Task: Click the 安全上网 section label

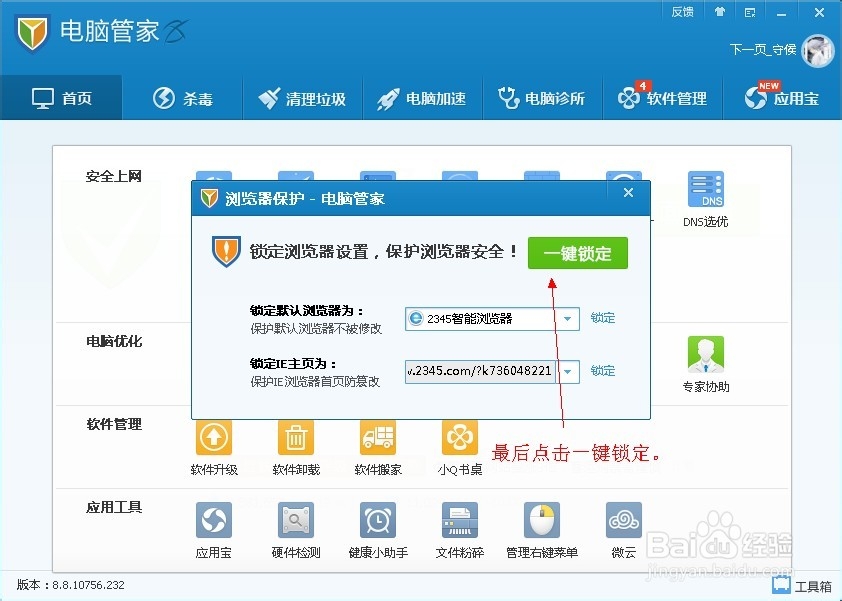Action: [114, 176]
